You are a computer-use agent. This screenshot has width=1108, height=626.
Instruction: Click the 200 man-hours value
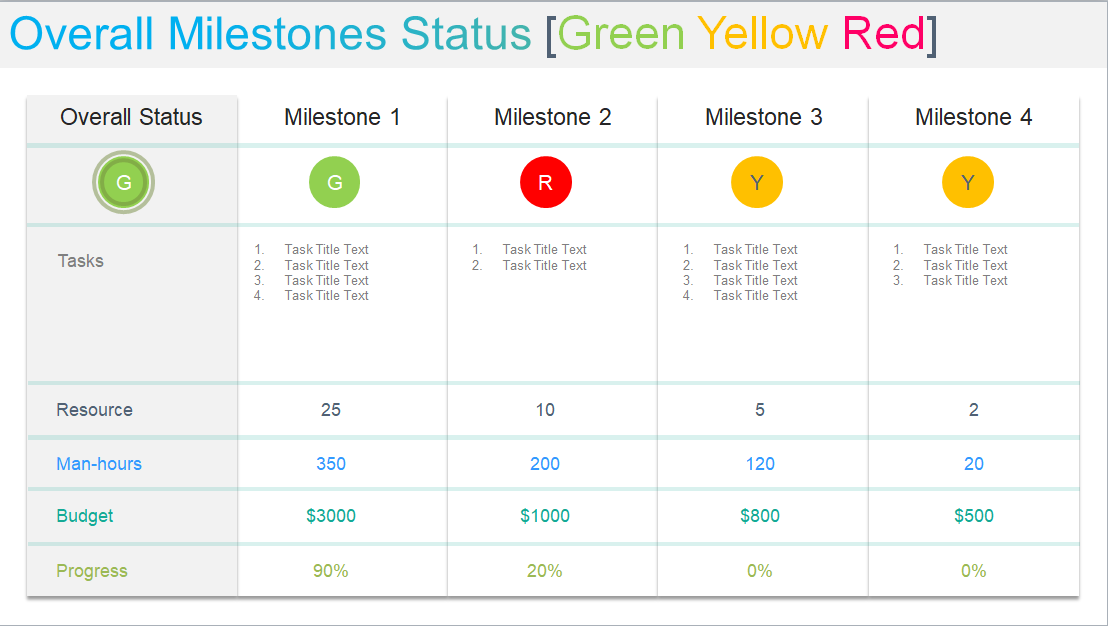coord(545,464)
